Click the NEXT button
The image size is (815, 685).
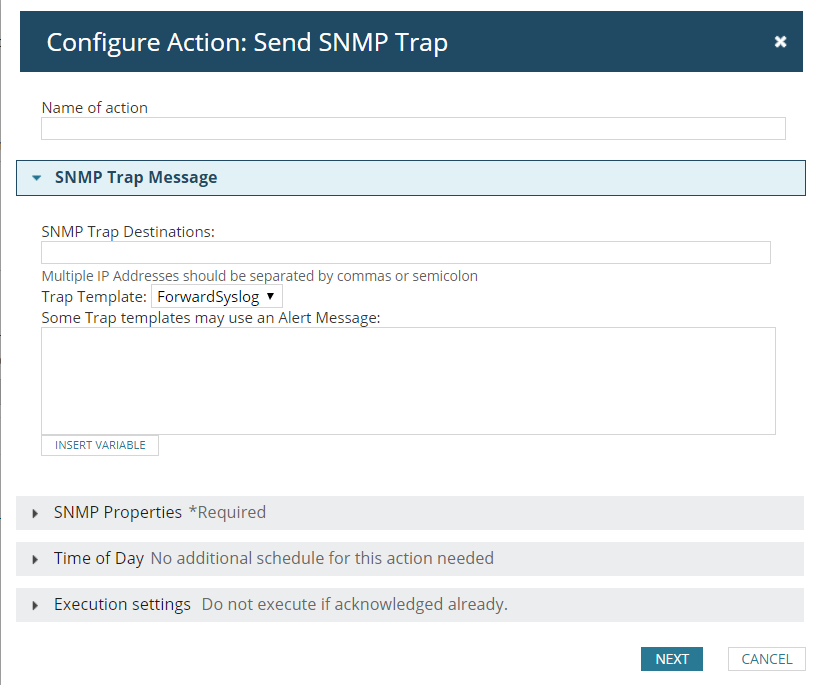click(672, 659)
